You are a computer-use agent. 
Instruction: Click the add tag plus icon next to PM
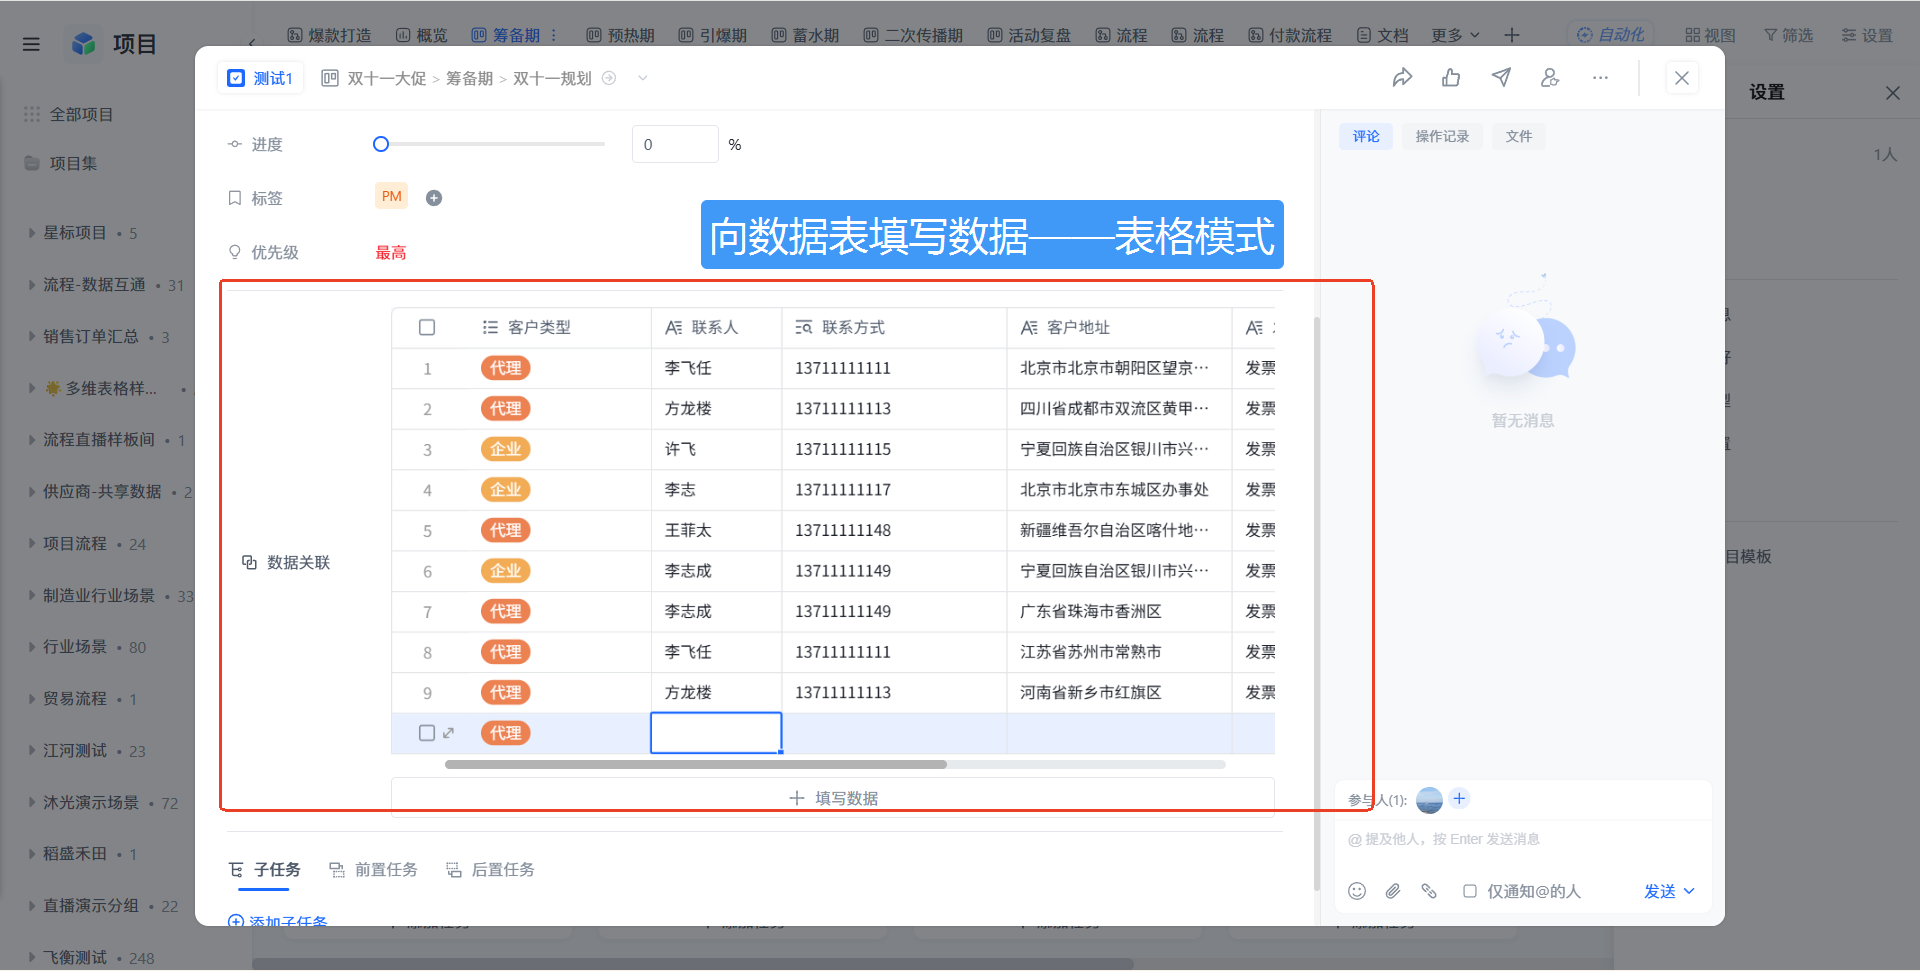434,198
